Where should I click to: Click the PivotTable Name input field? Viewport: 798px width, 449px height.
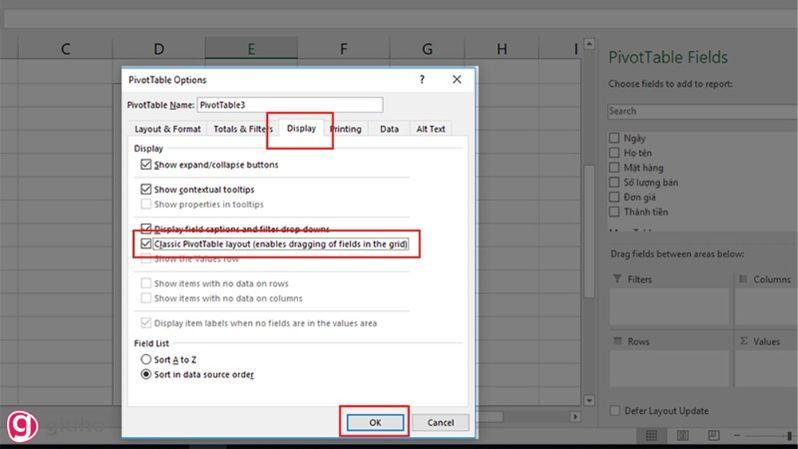pyautogui.click(x=290, y=105)
